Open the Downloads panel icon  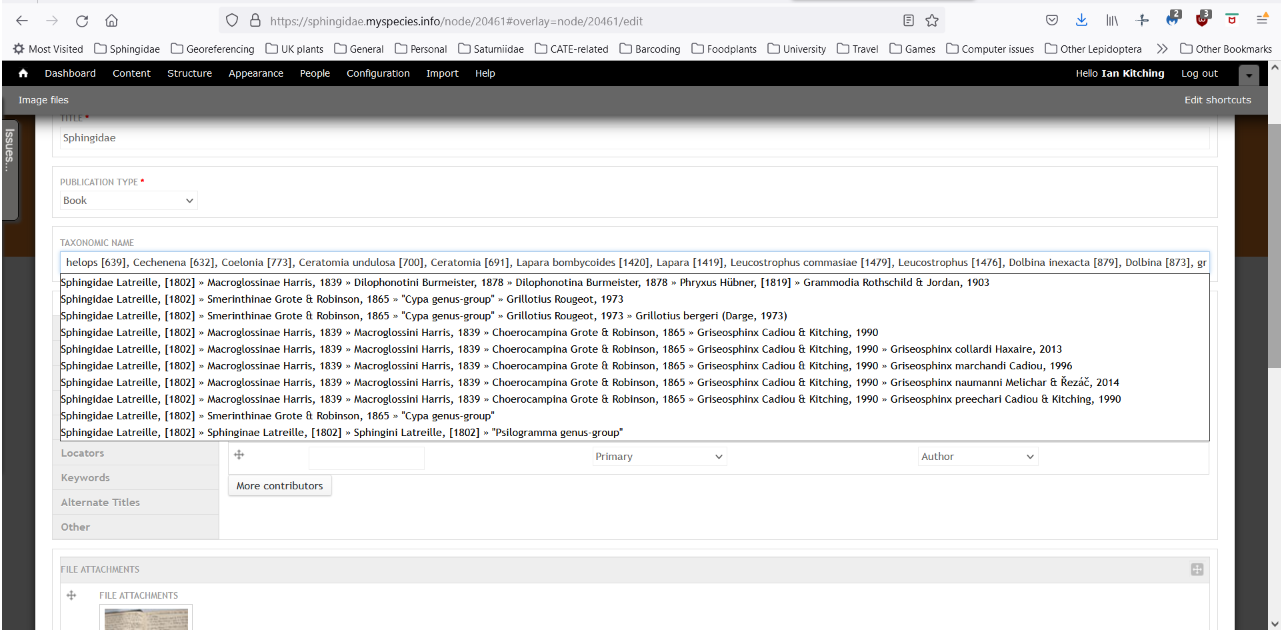tap(1081, 20)
